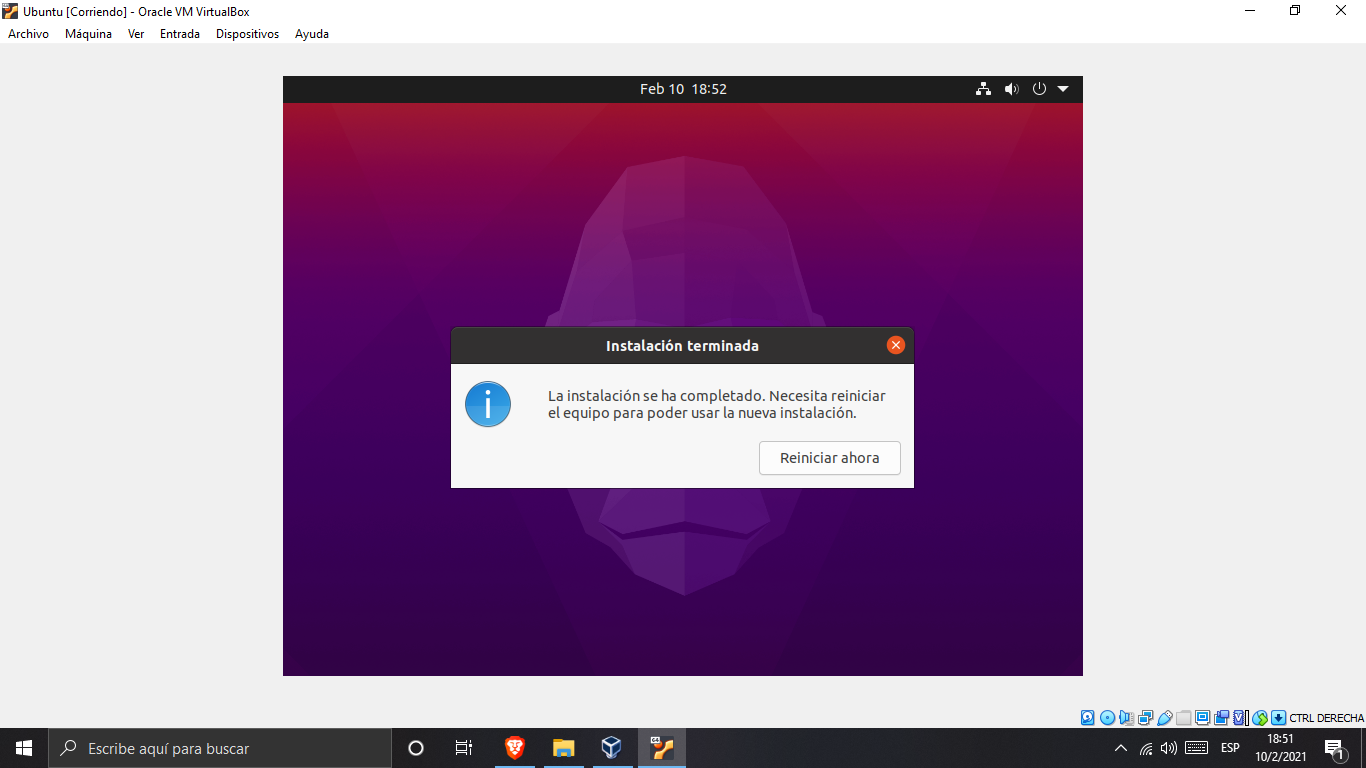Image resolution: width=1366 pixels, height=768 pixels.
Task: Open the Ubuntu top bar clock Feb 10 18:52
Action: (683, 89)
